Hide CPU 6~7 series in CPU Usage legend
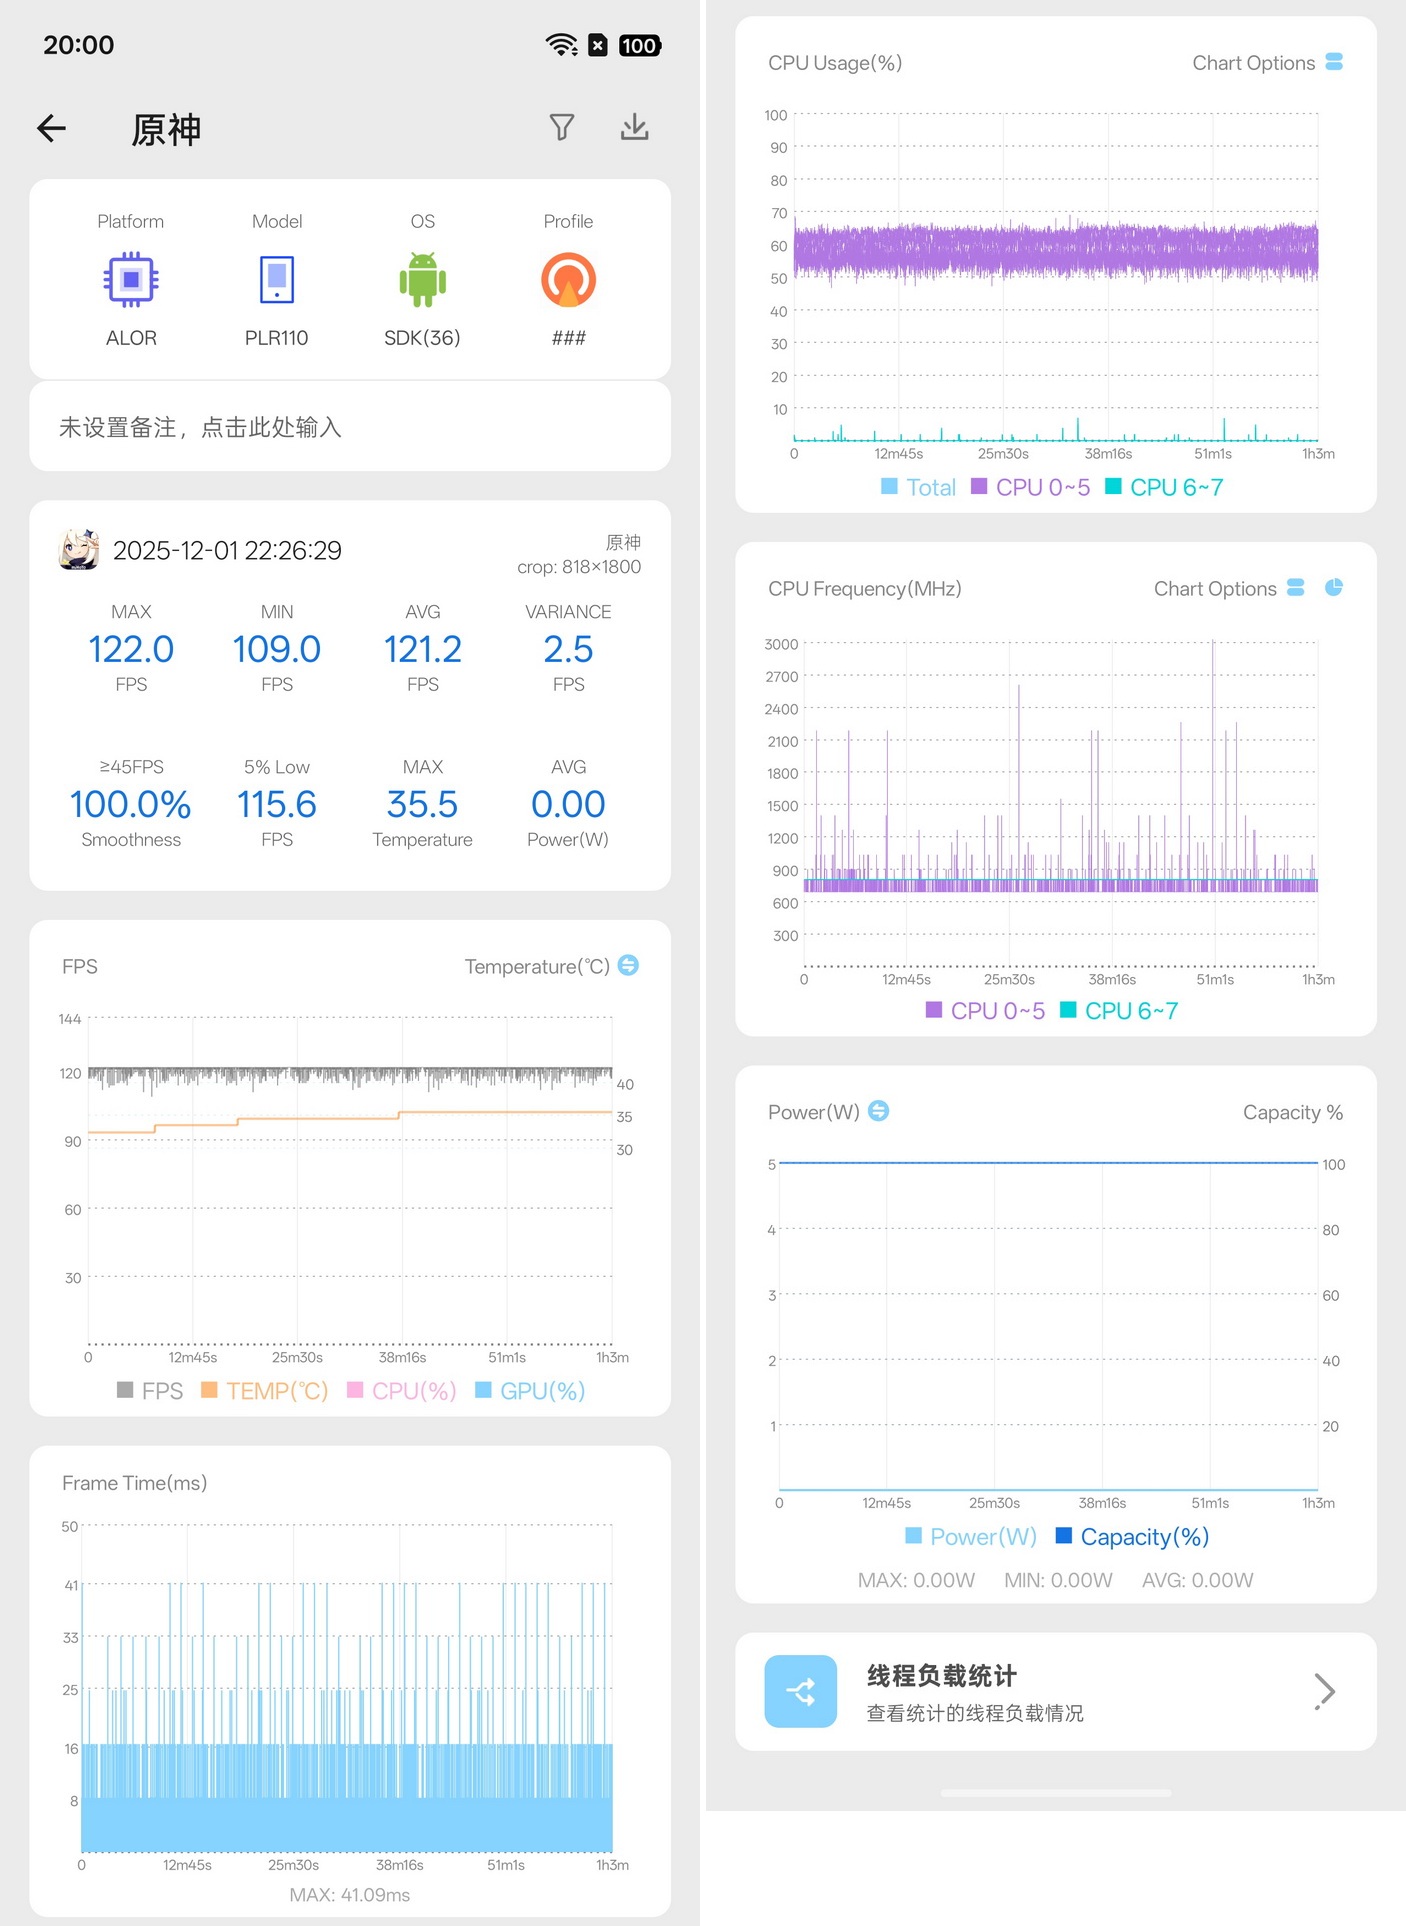The image size is (1406, 1926). [x=1164, y=487]
